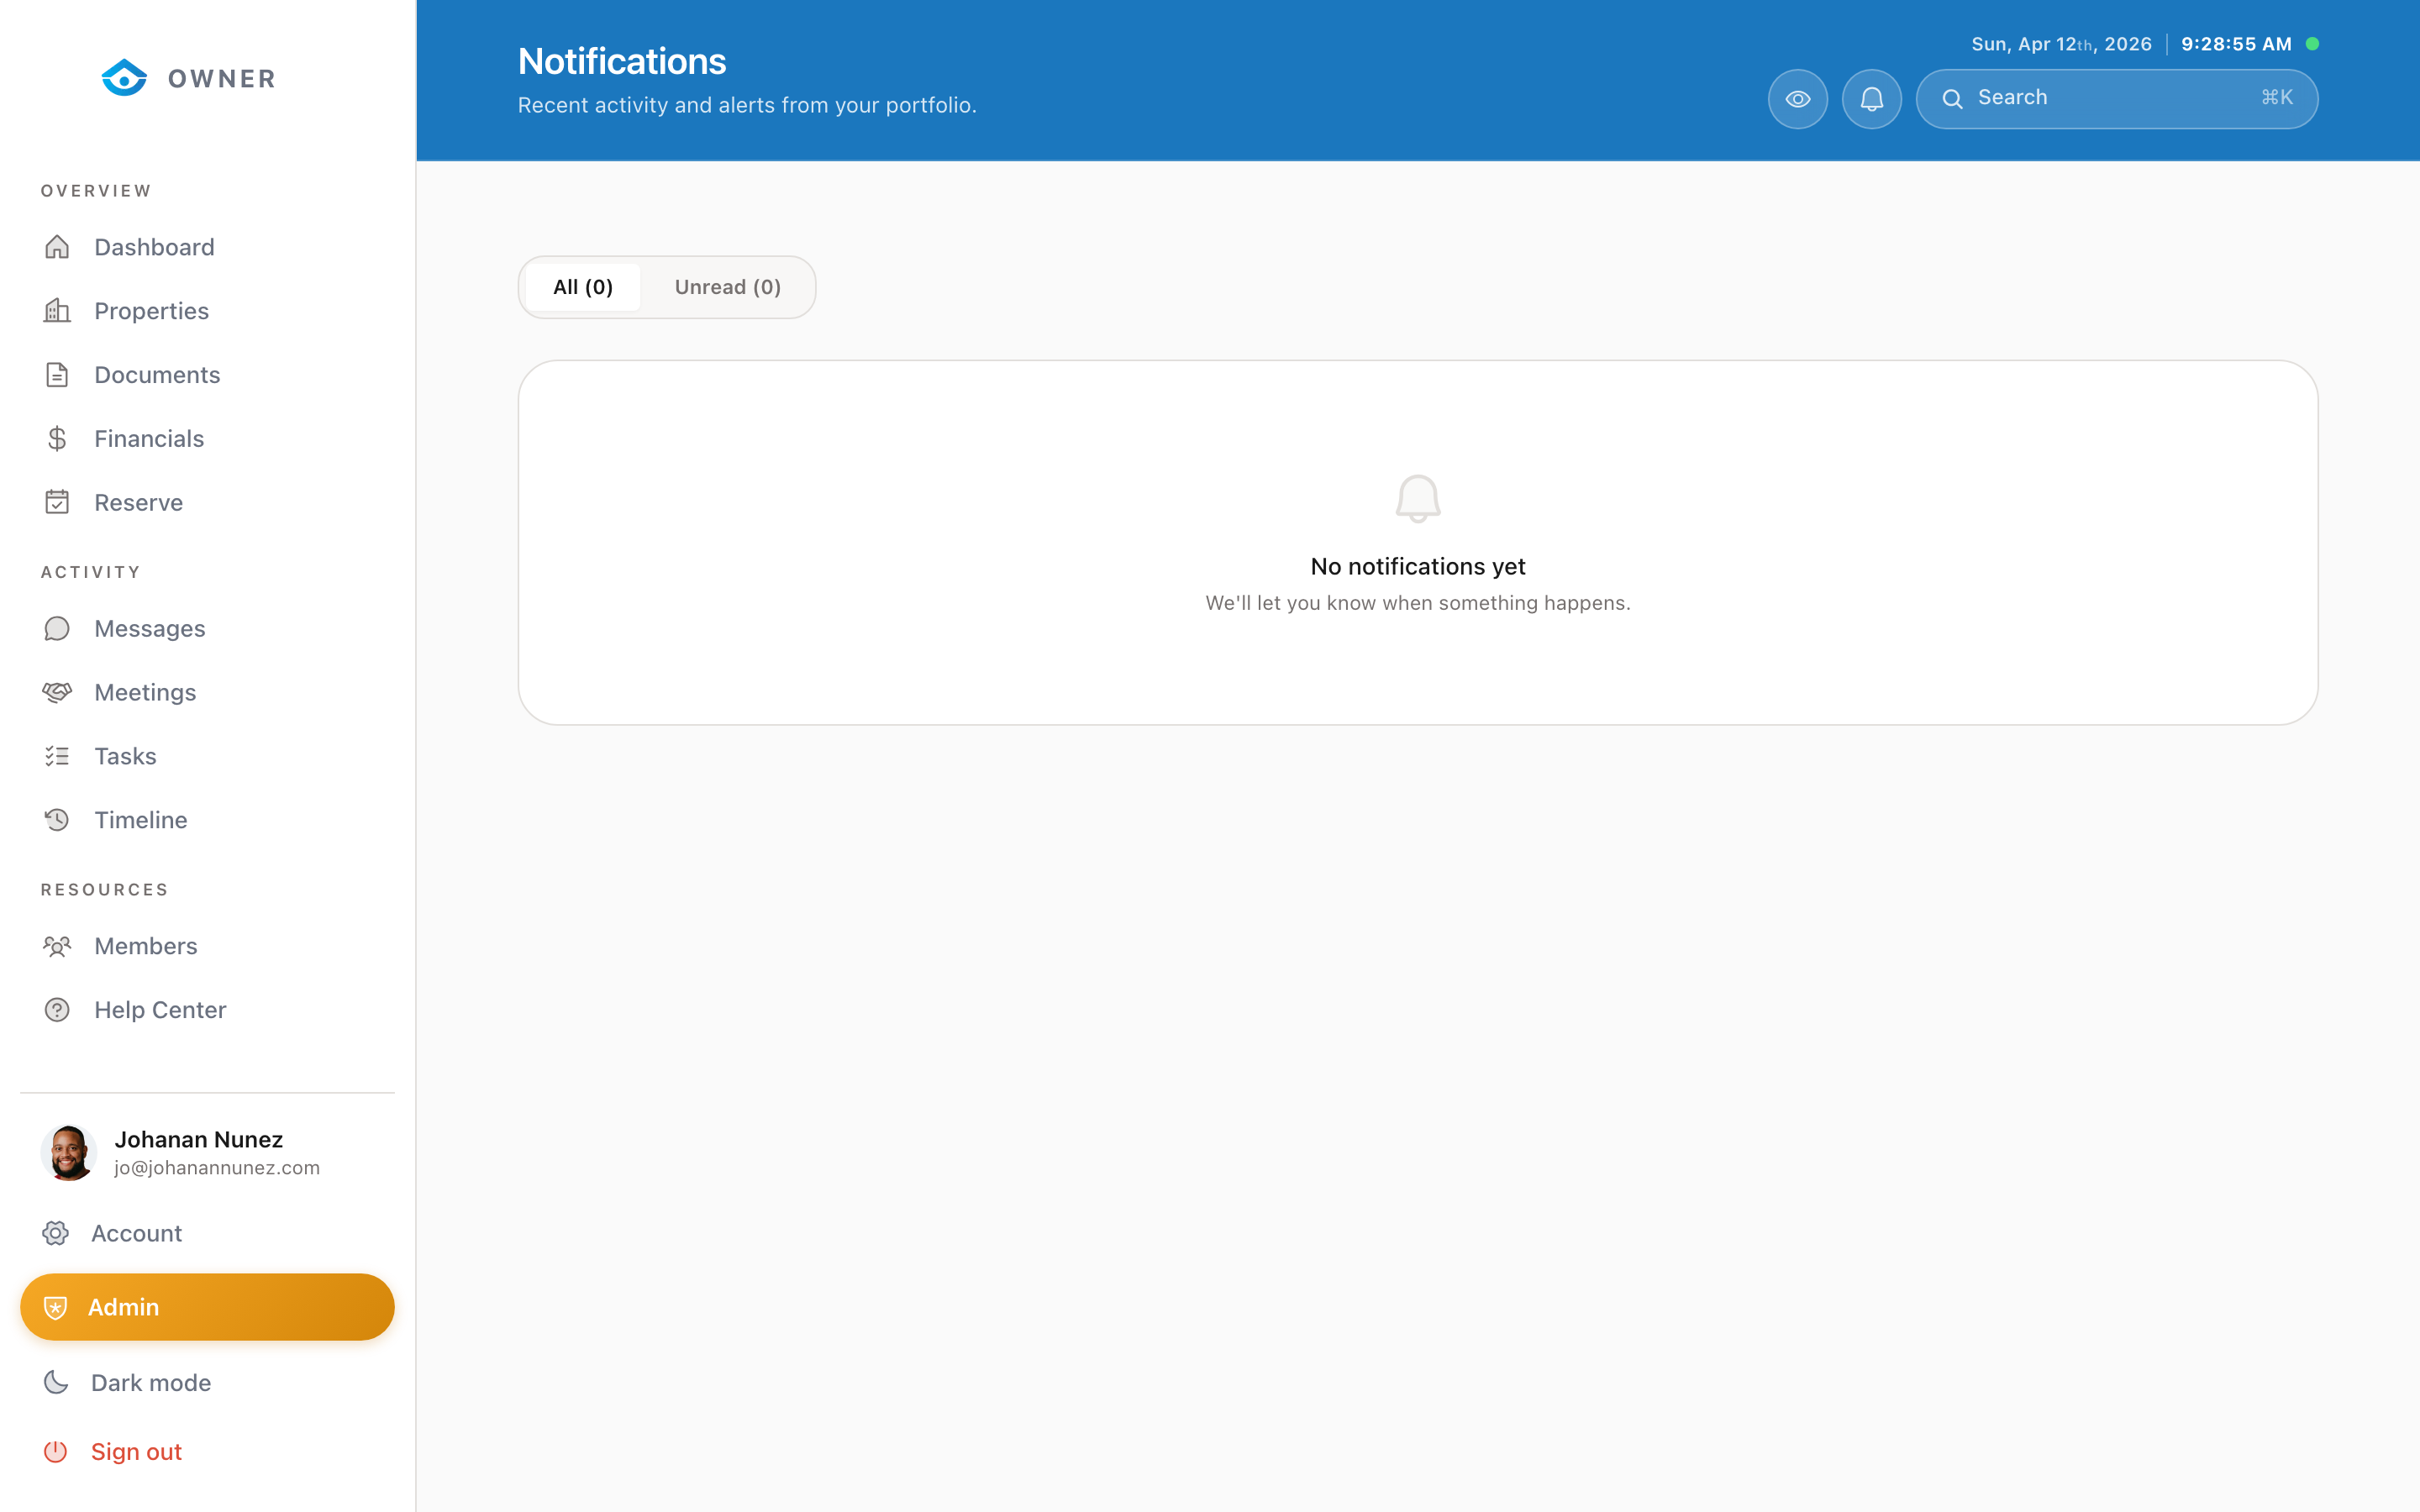The image size is (2420, 1512).
Task: Open Messages using the chat bubble icon
Action: 57,628
